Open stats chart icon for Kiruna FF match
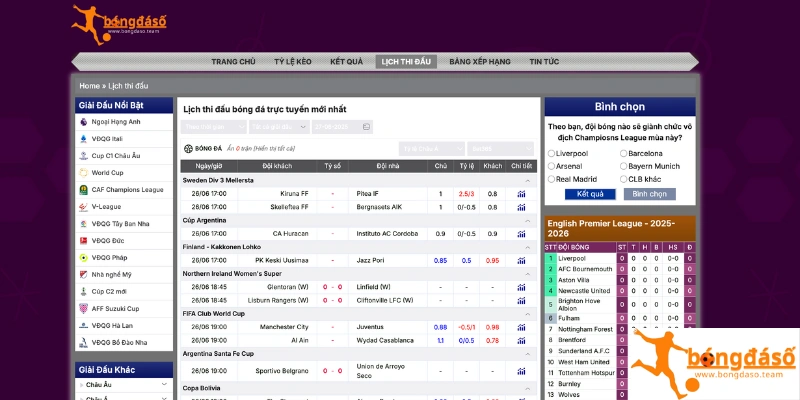The width and height of the screenshot is (800, 400). pos(521,193)
